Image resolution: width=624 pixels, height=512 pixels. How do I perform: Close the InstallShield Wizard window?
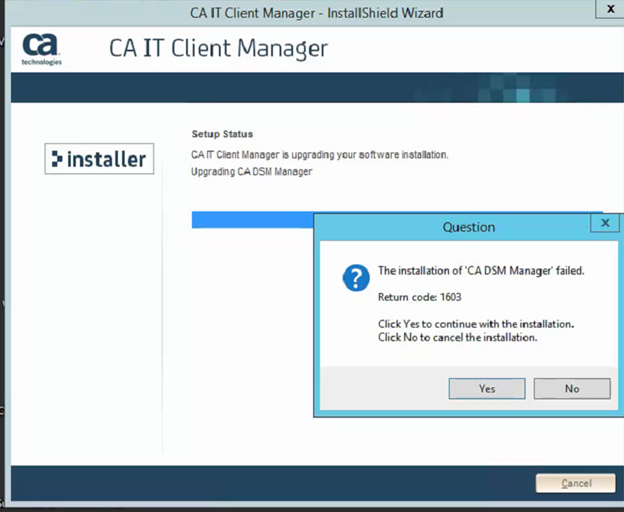click(610, 8)
